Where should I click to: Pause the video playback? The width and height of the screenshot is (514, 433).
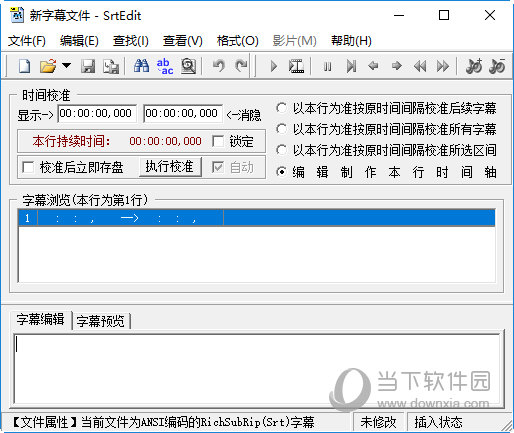click(327, 67)
